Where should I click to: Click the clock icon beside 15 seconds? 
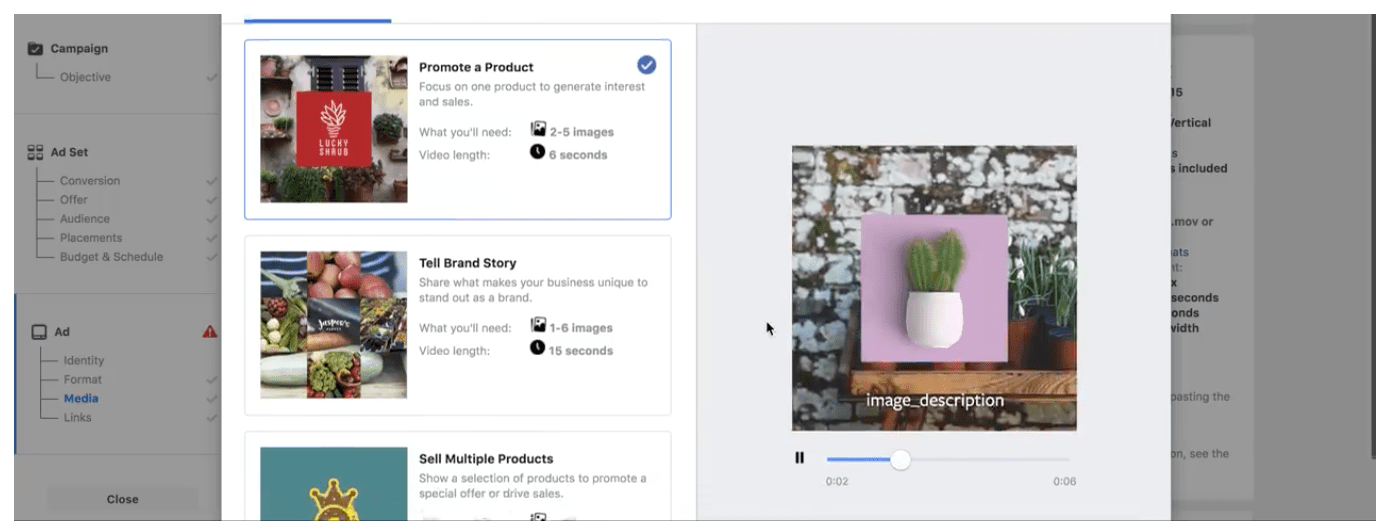pos(538,349)
